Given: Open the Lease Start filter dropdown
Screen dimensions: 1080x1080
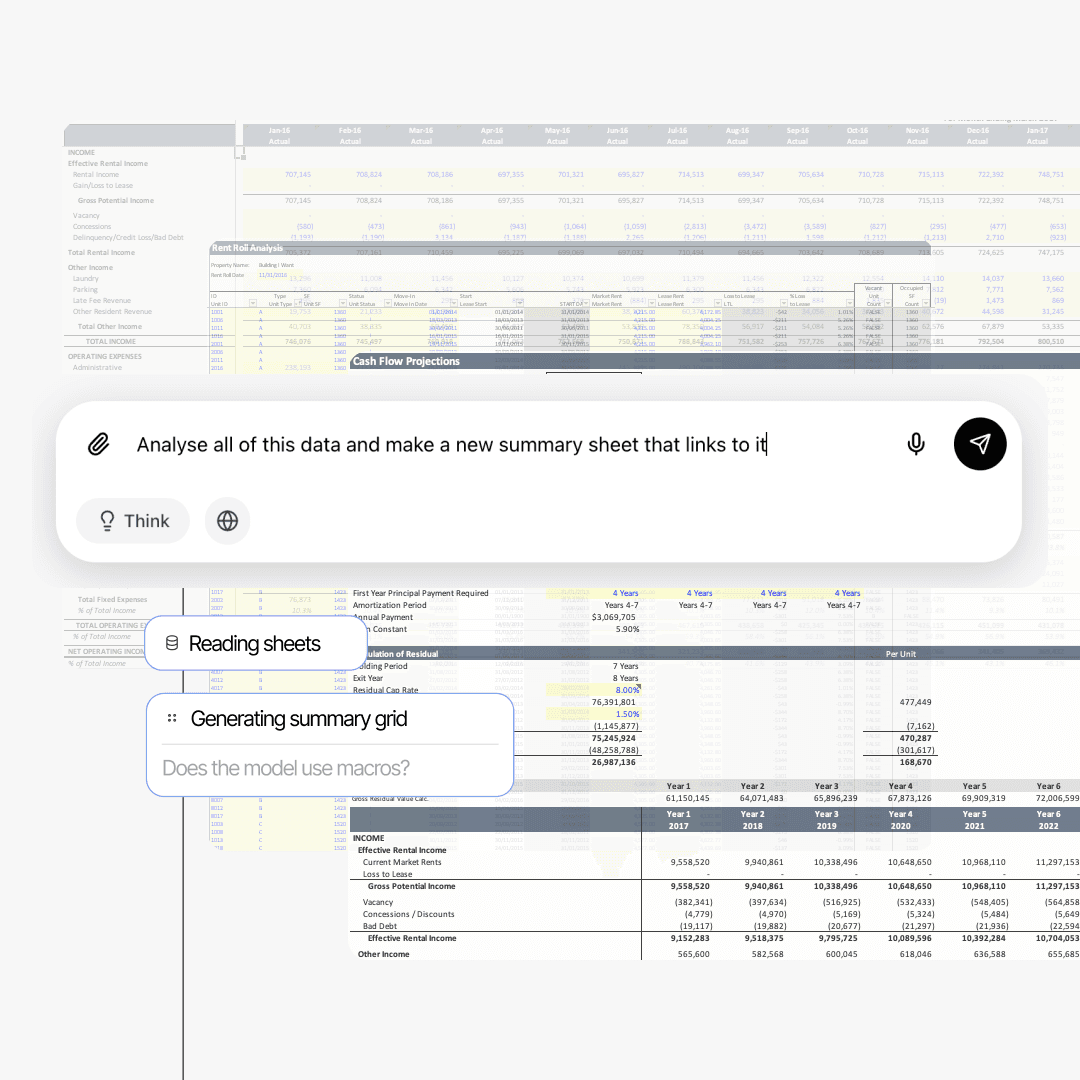Looking at the screenshot, I should coord(518,303).
